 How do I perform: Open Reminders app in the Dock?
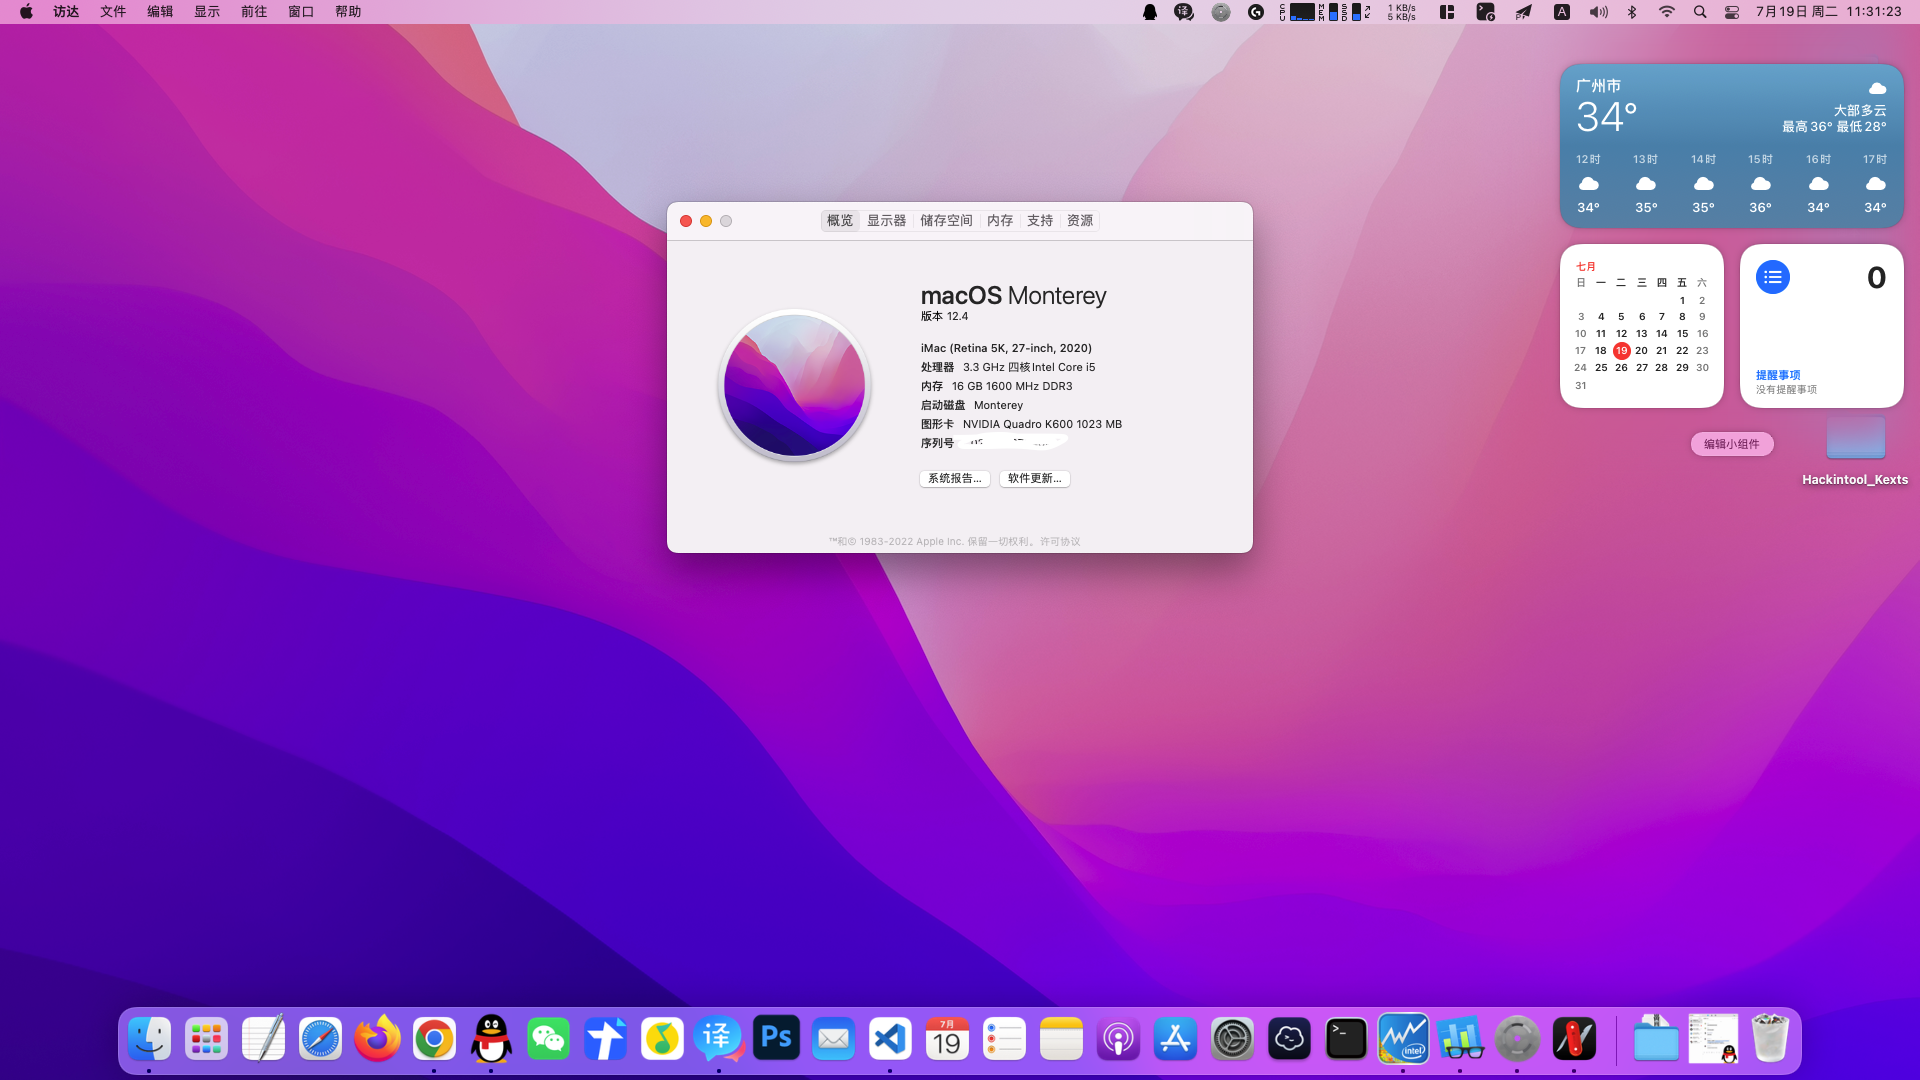coord(1004,1039)
